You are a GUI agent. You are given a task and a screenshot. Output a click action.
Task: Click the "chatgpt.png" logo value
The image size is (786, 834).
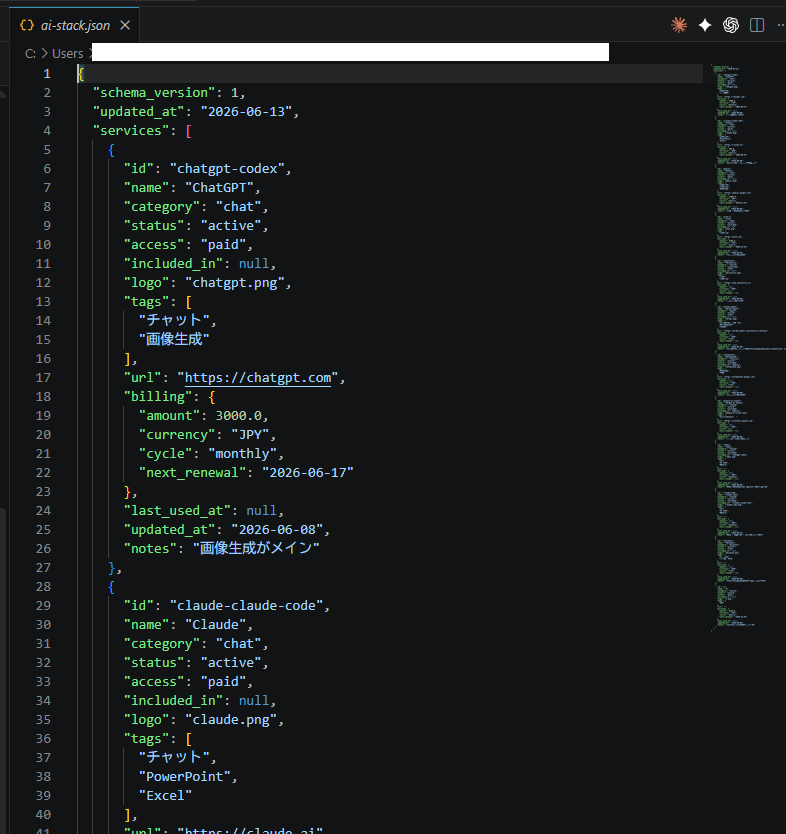click(235, 282)
